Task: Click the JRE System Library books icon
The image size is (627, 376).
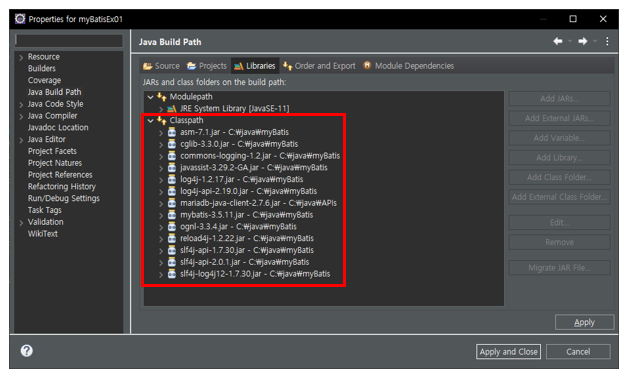Action: 172,108
